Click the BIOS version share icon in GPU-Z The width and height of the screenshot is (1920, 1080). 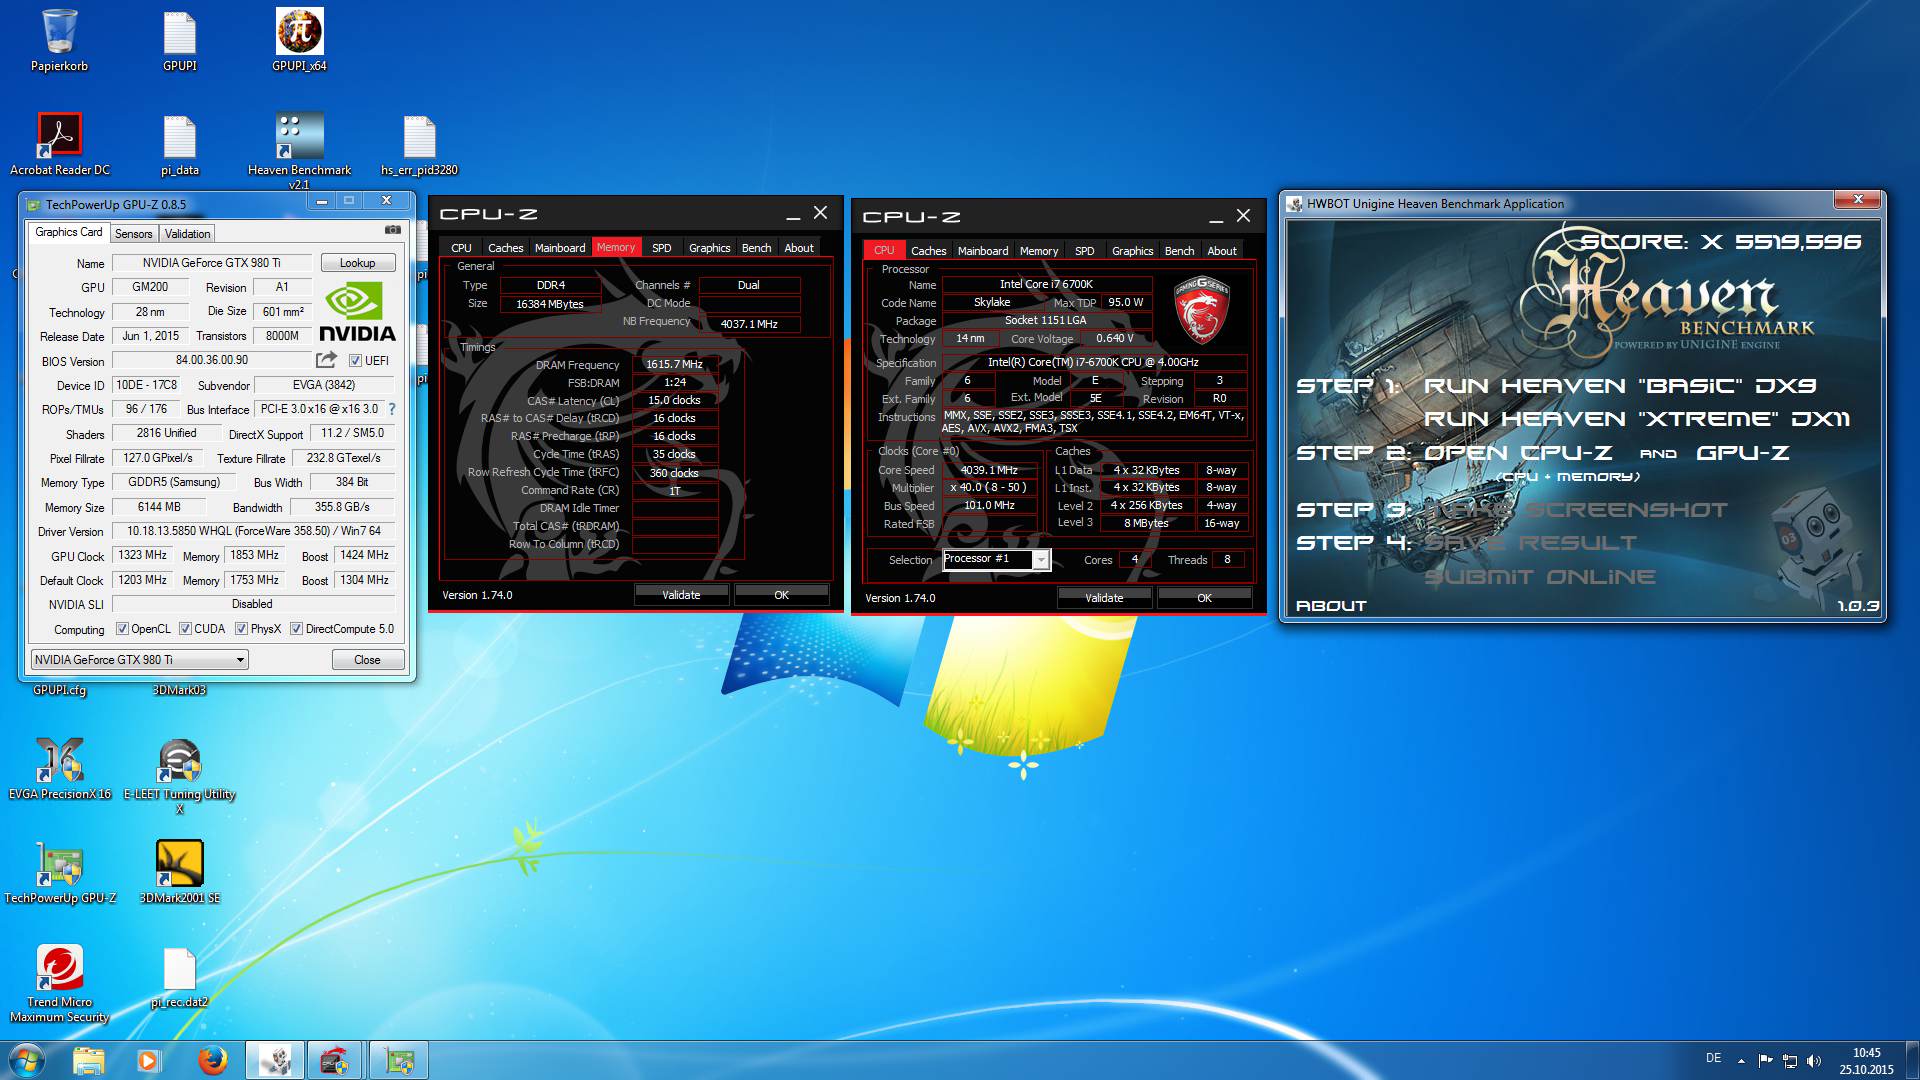[327, 360]
